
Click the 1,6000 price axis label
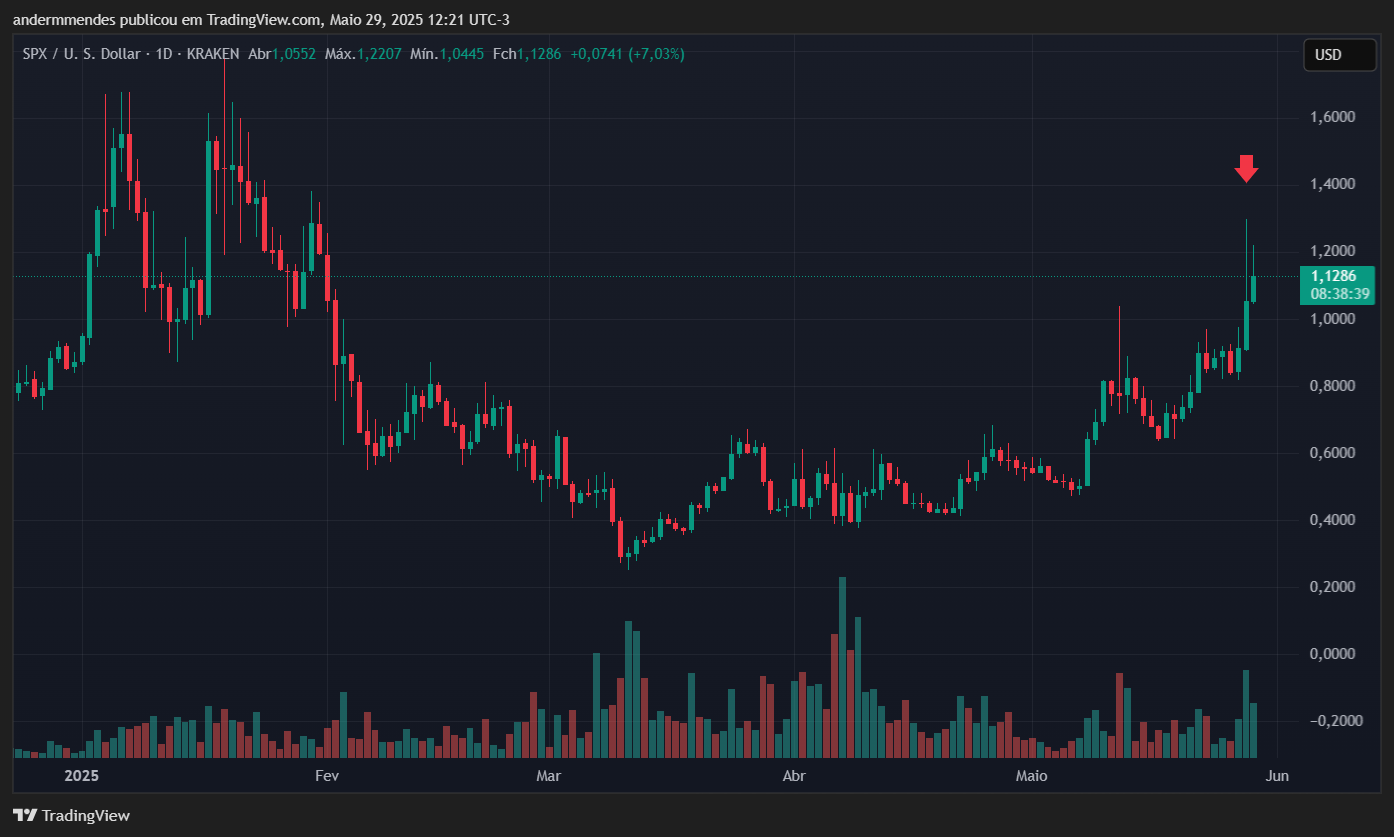[1332, 118]
